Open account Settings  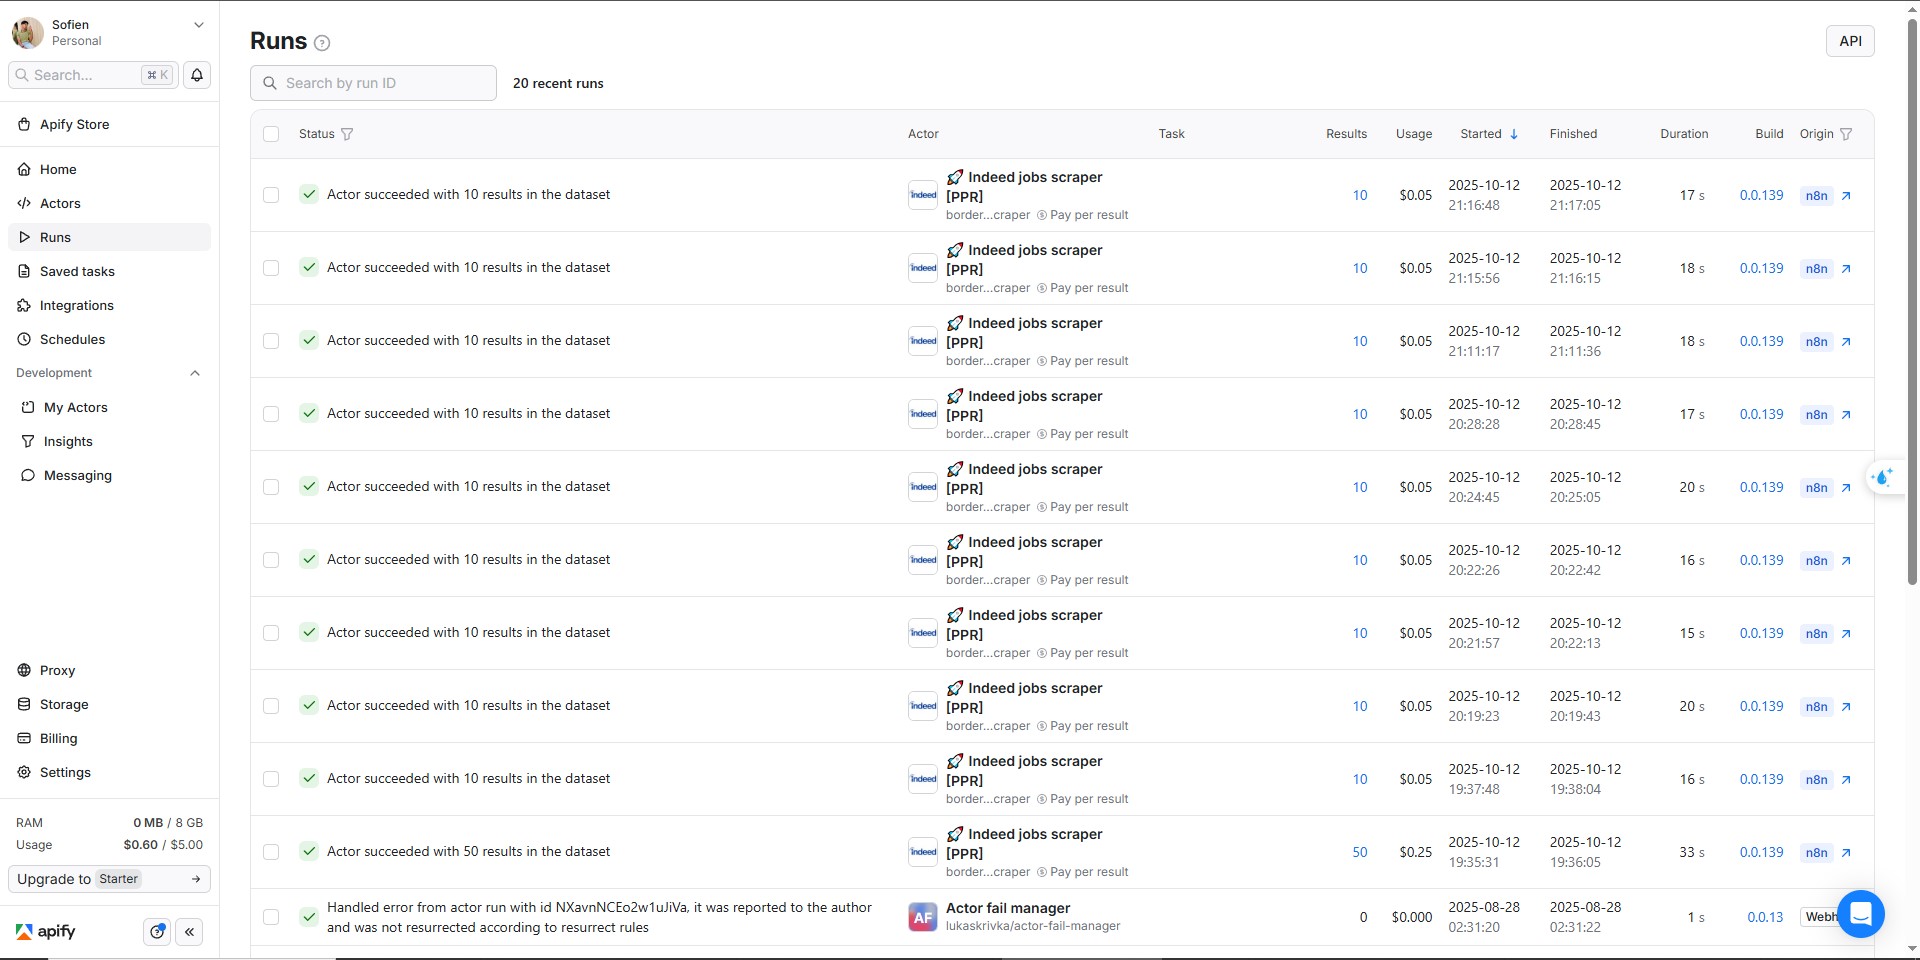click(x=109, y=772)
